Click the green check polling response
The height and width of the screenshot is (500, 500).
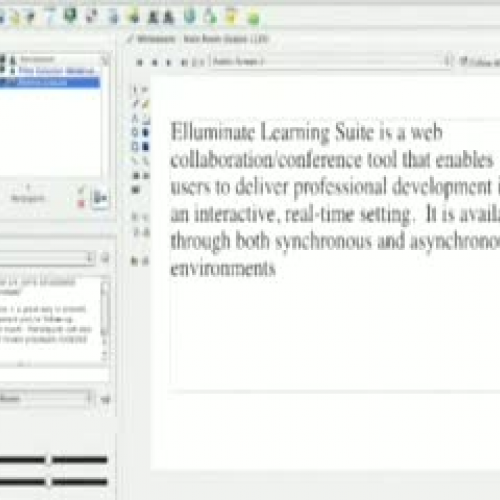81,191
